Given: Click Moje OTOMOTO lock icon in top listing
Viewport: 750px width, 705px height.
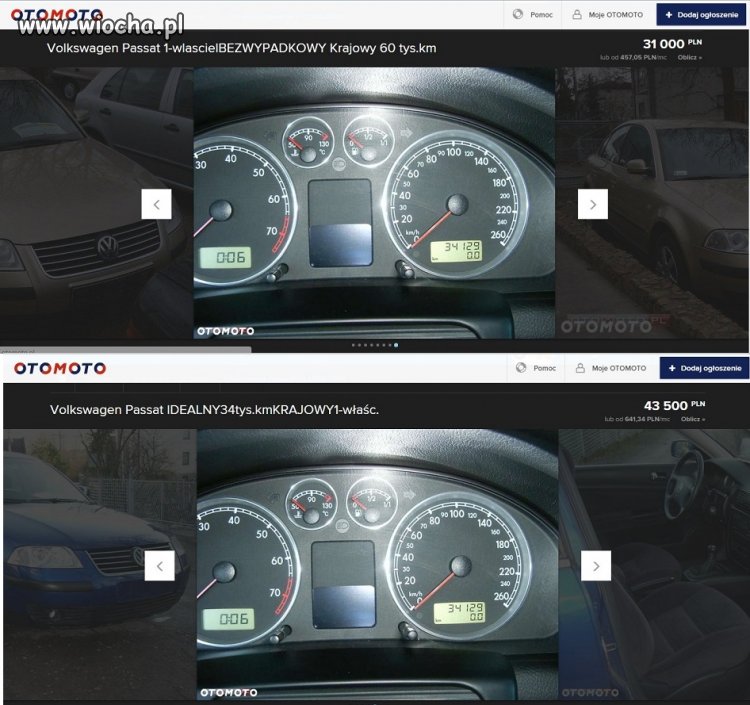Looking at the screenshot, I should point(577,14).
